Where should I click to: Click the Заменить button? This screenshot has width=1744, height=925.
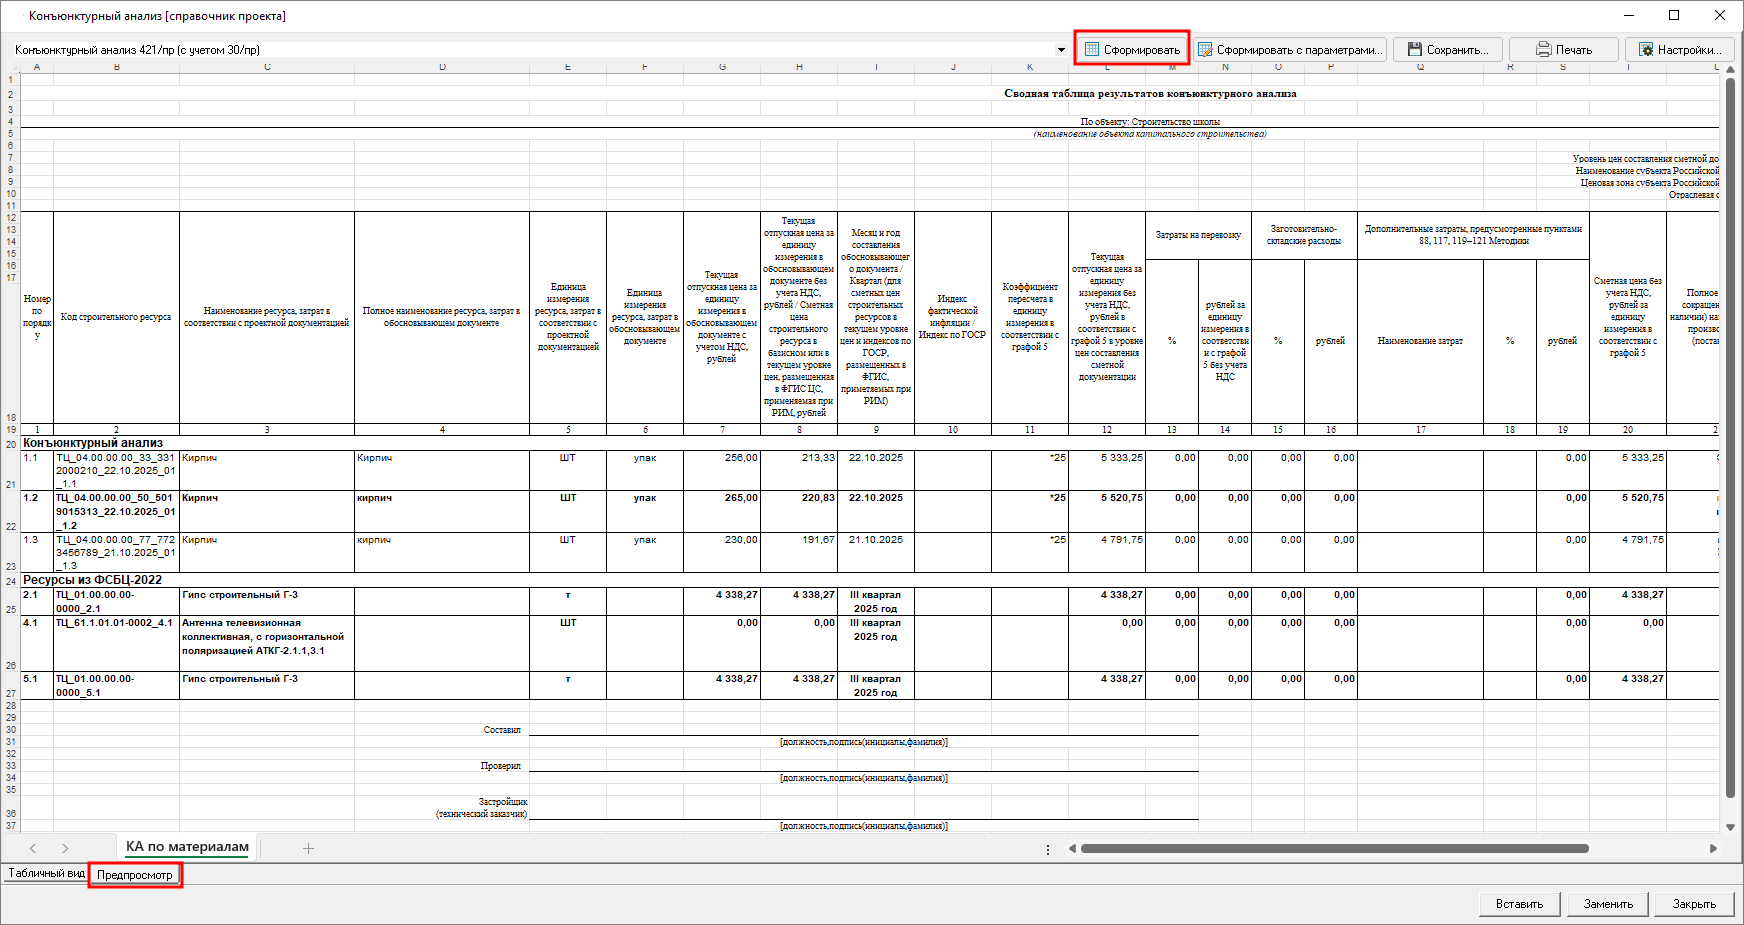click(x=1608, y=904)
